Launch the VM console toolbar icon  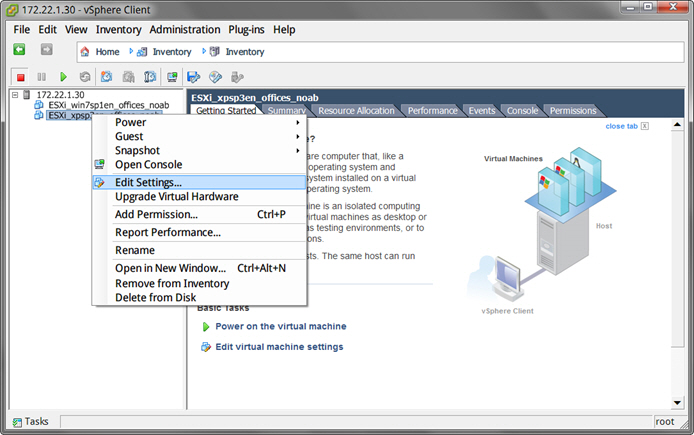172,77
